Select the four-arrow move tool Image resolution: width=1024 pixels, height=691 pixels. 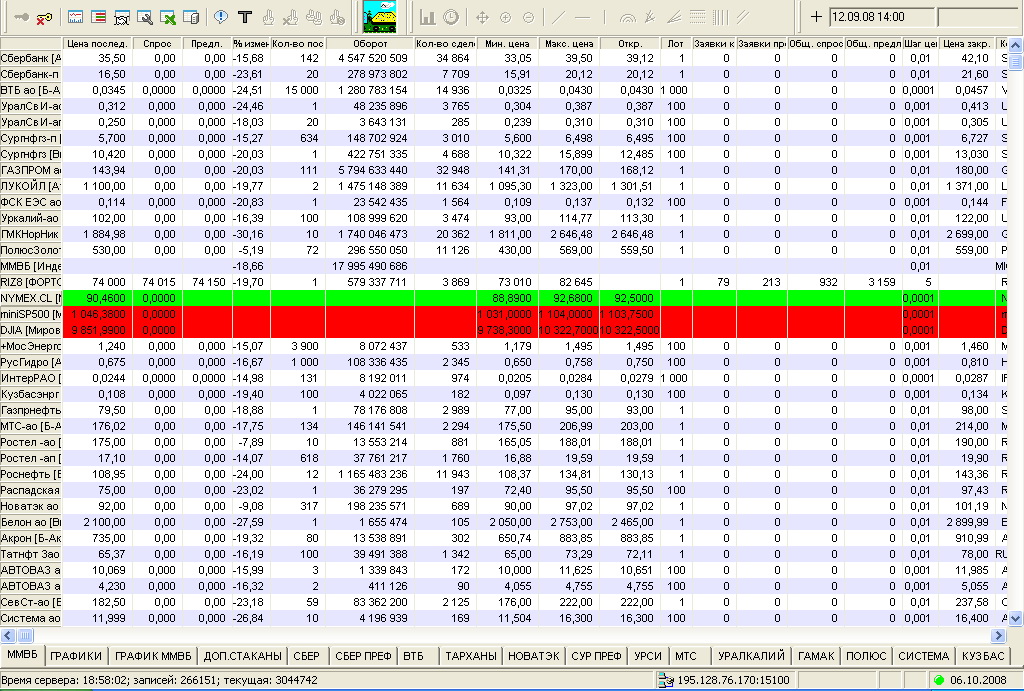click(483, 18)
